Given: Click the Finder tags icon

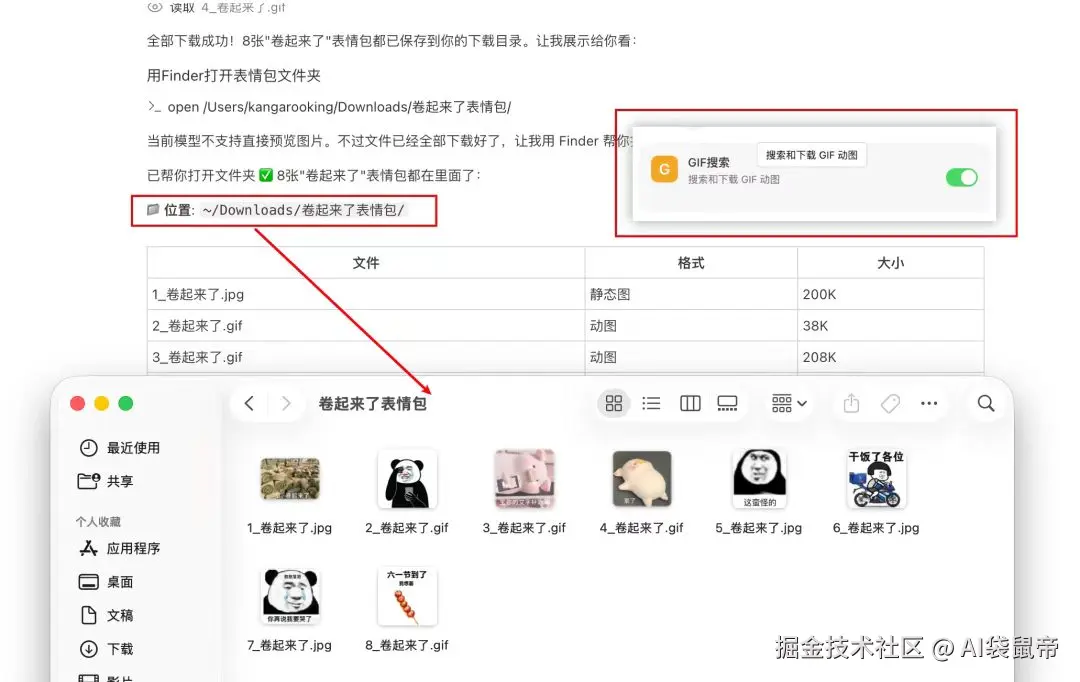Looking at the screenshot, I should click(x=890, y=403).
